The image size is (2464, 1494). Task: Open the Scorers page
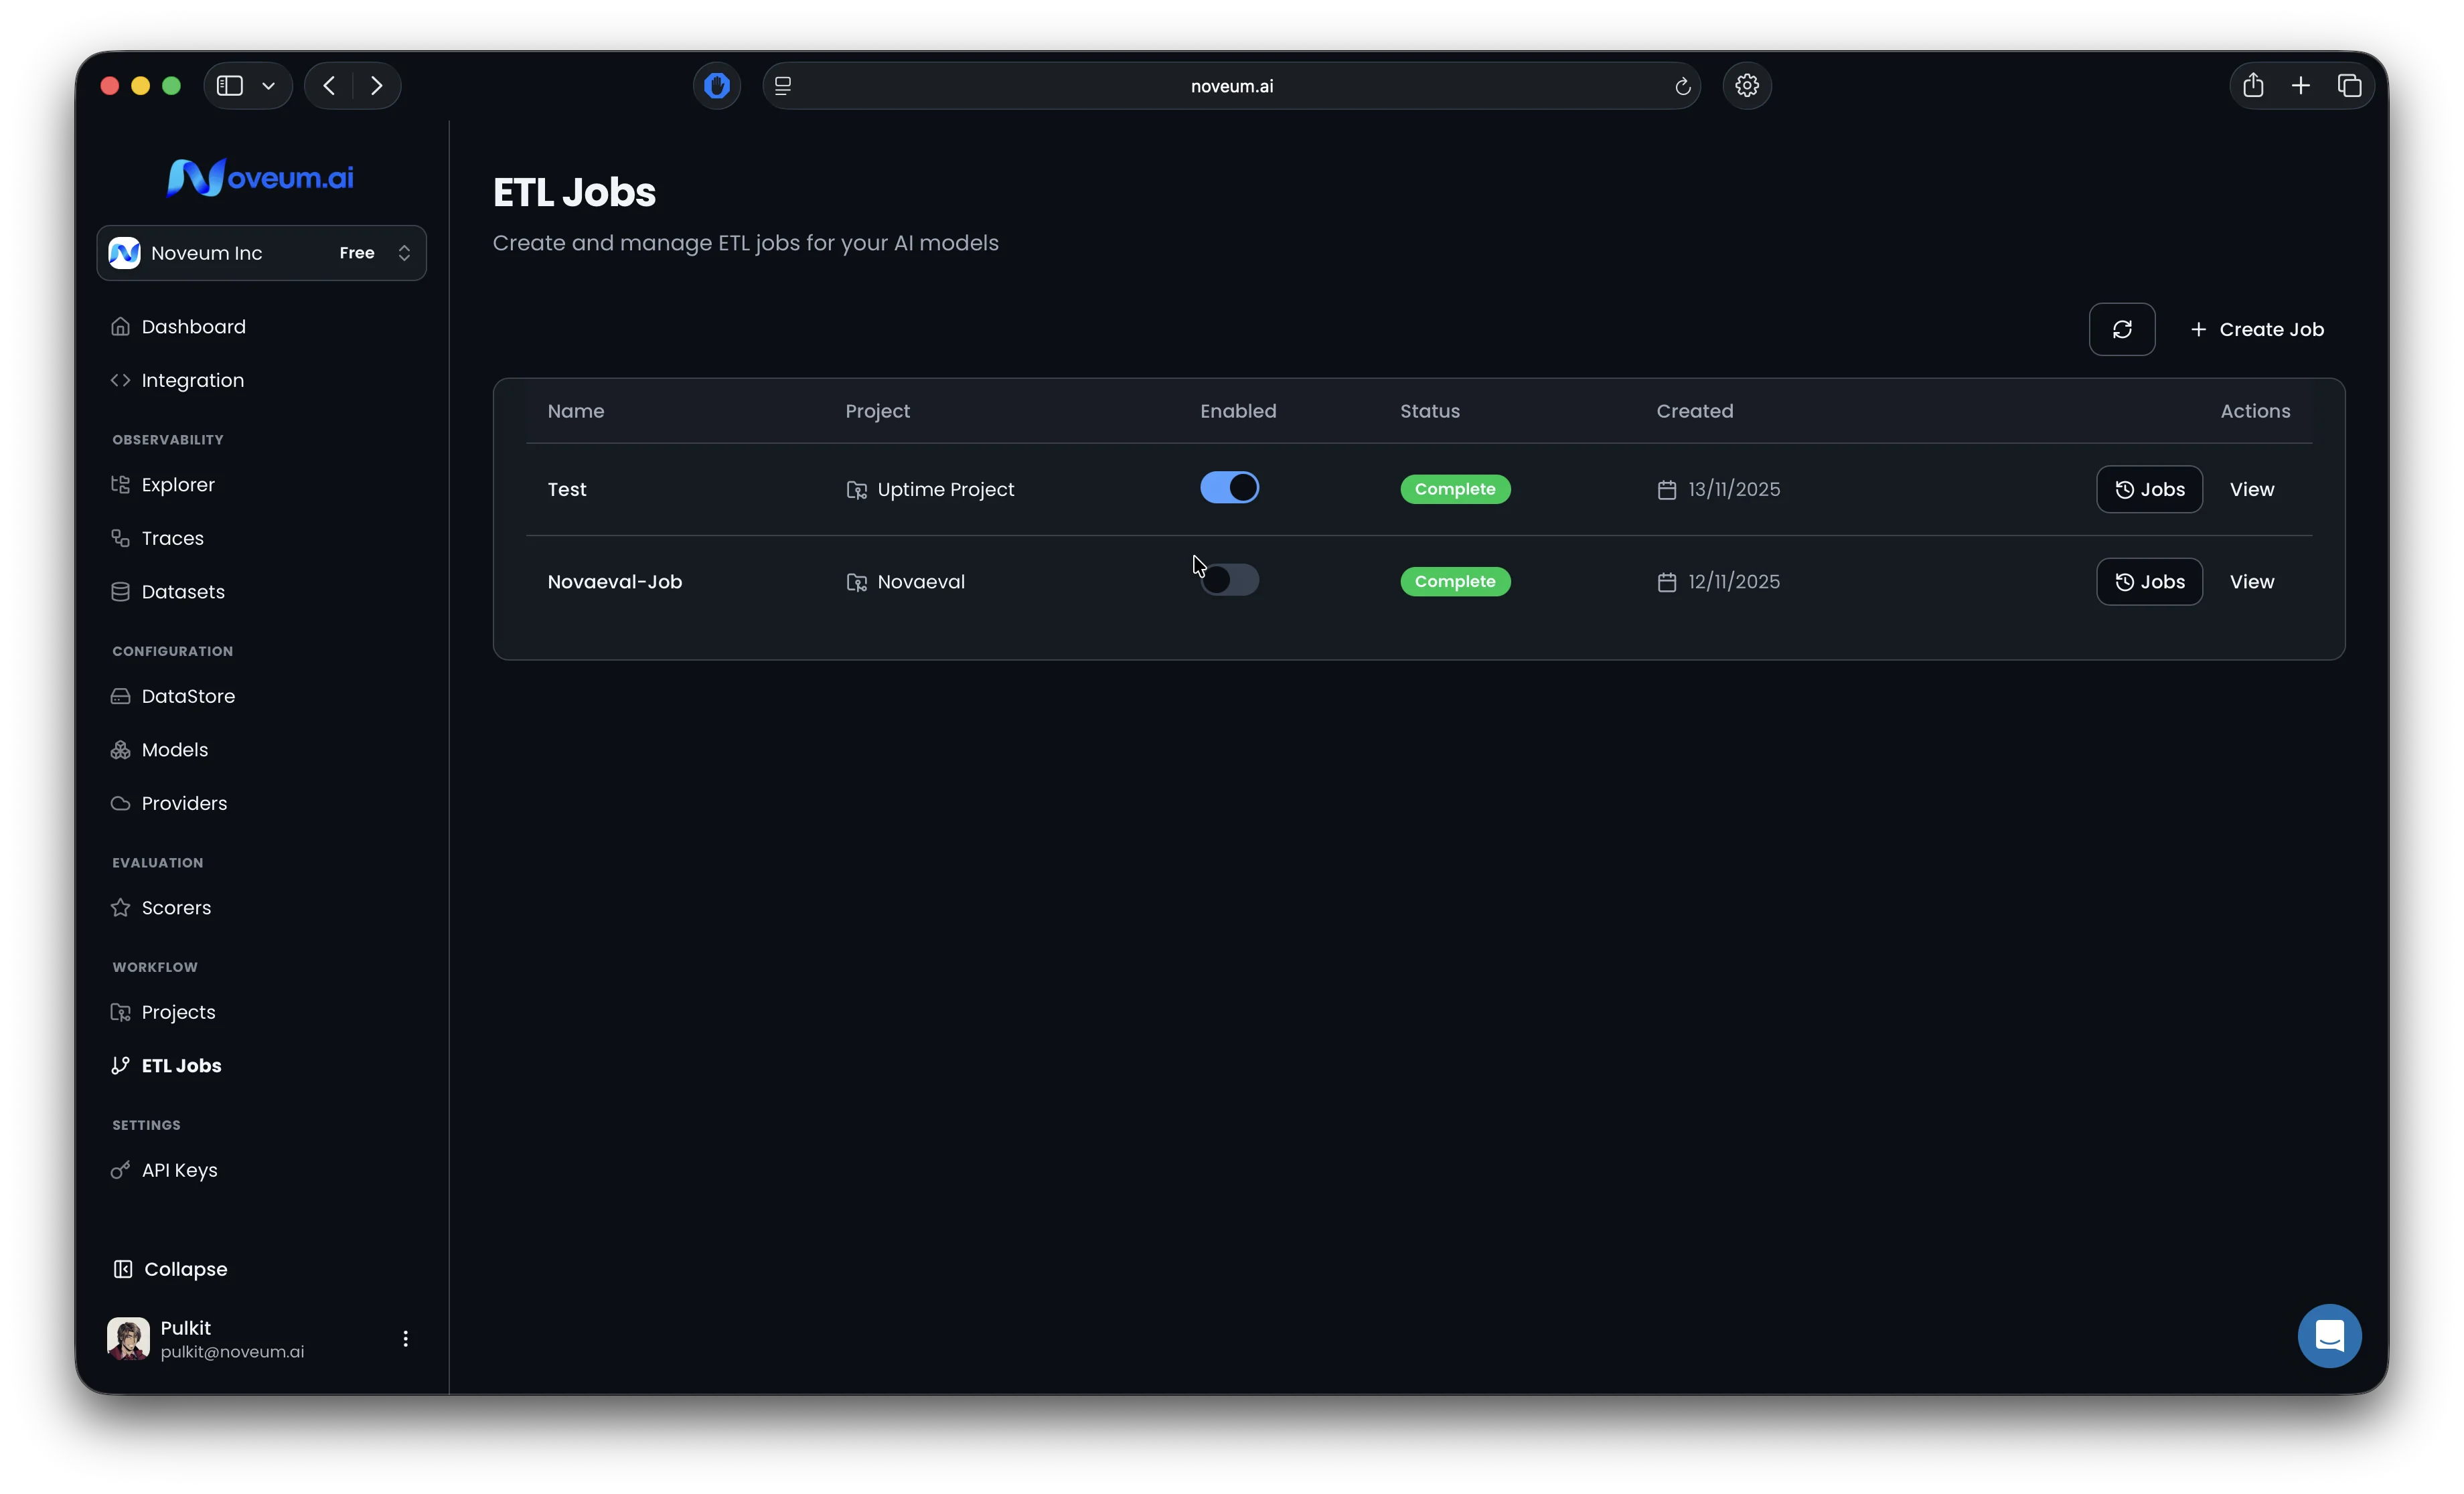(x=176, y=908)
